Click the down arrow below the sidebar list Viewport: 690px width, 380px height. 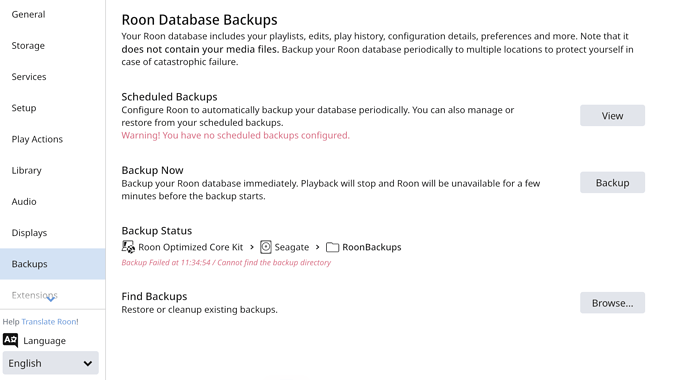pyautogui.click(x=51, y=300)
